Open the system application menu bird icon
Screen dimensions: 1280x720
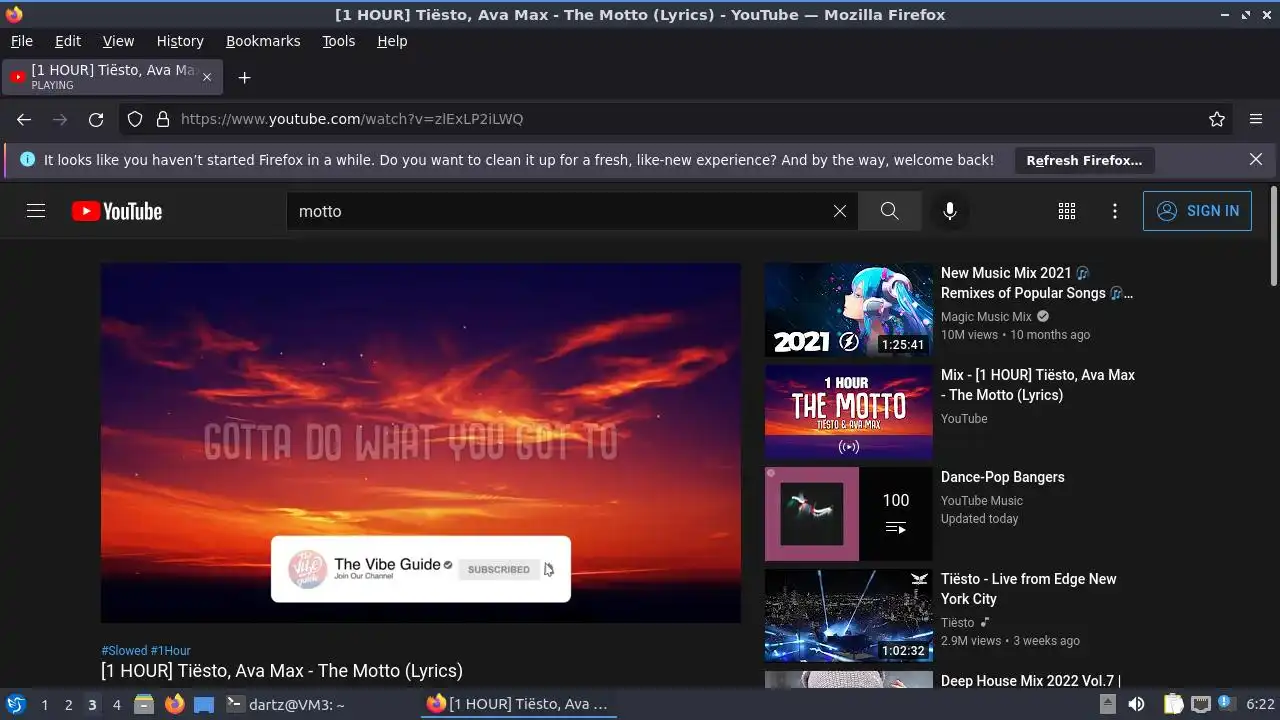[15, 704]
